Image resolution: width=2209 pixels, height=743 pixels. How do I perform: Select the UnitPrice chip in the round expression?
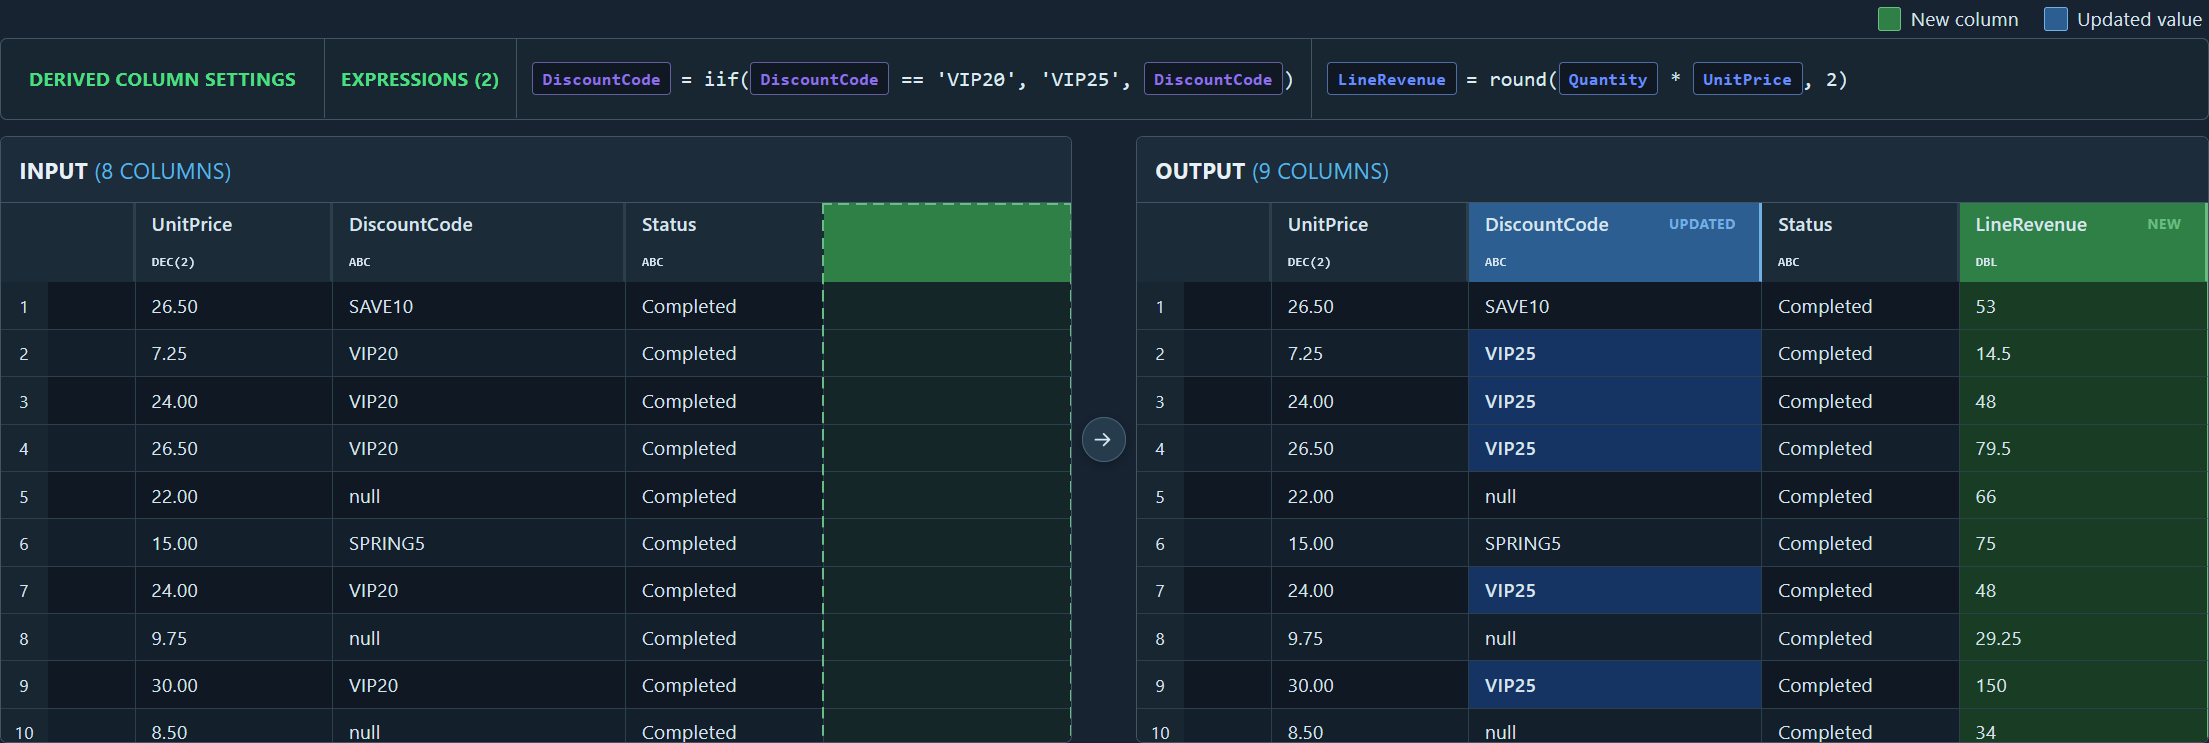pyautogui.click(x=1747, y=79)
